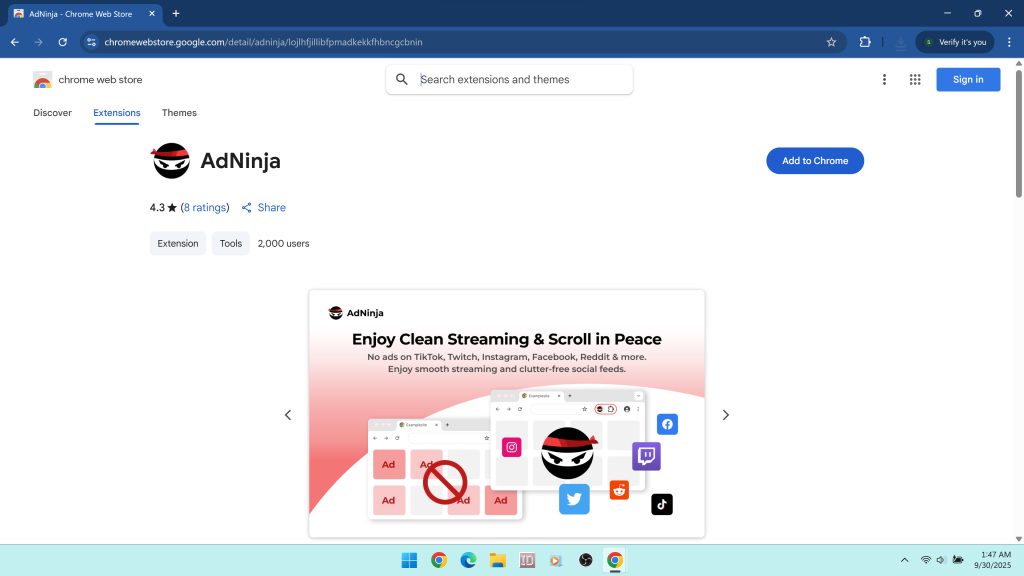Switch to the Themes tab

179,113
